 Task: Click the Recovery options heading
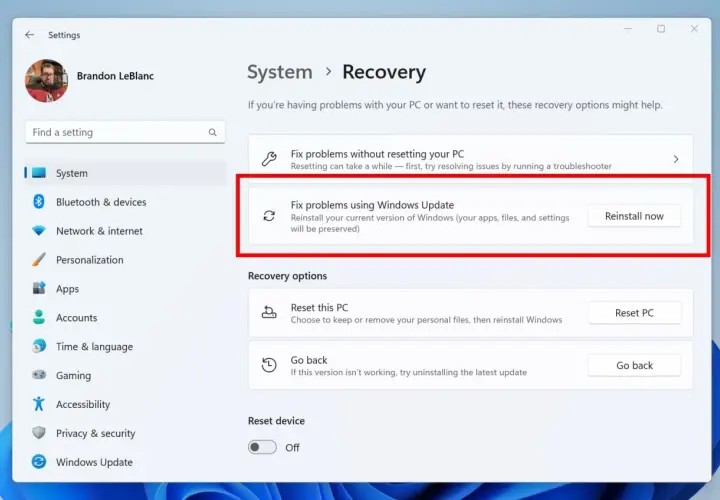coord(287,276)
